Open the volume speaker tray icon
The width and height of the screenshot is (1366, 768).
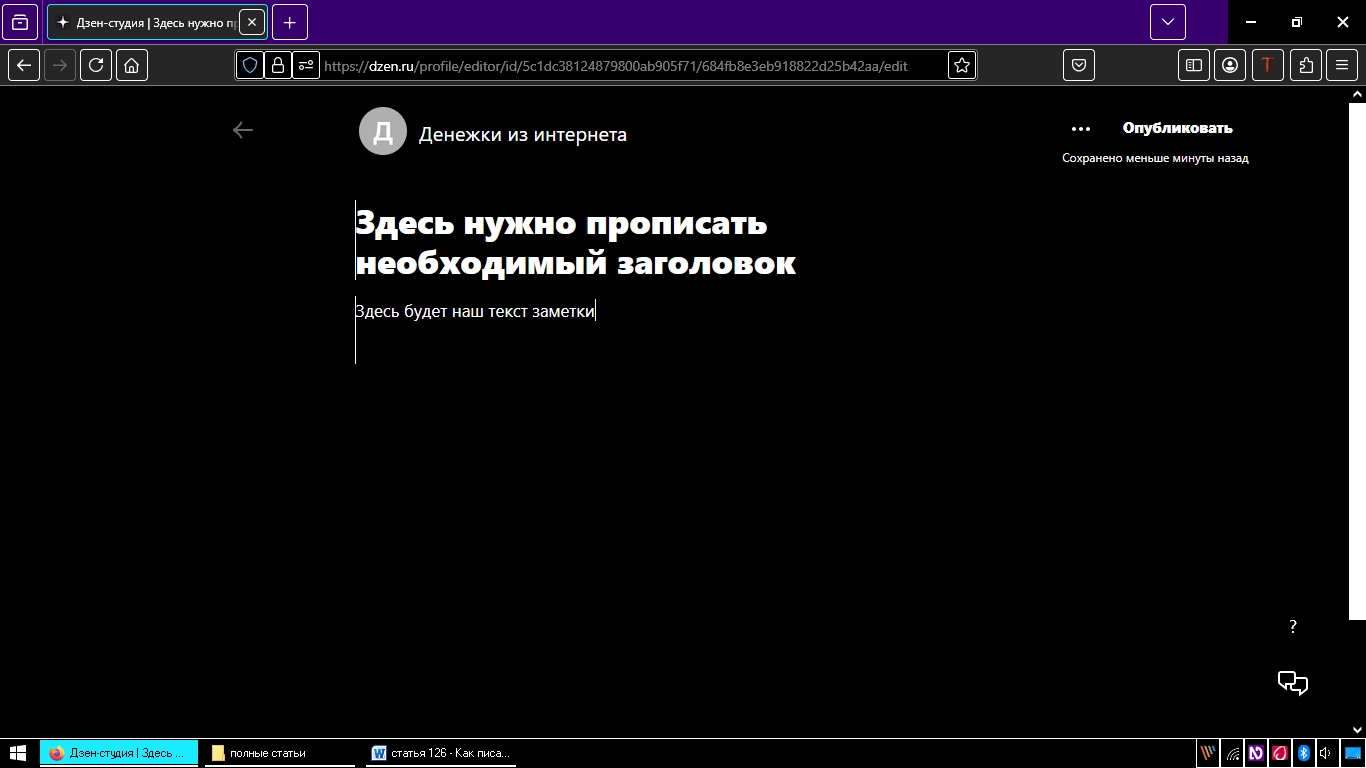pos(1326,753)
